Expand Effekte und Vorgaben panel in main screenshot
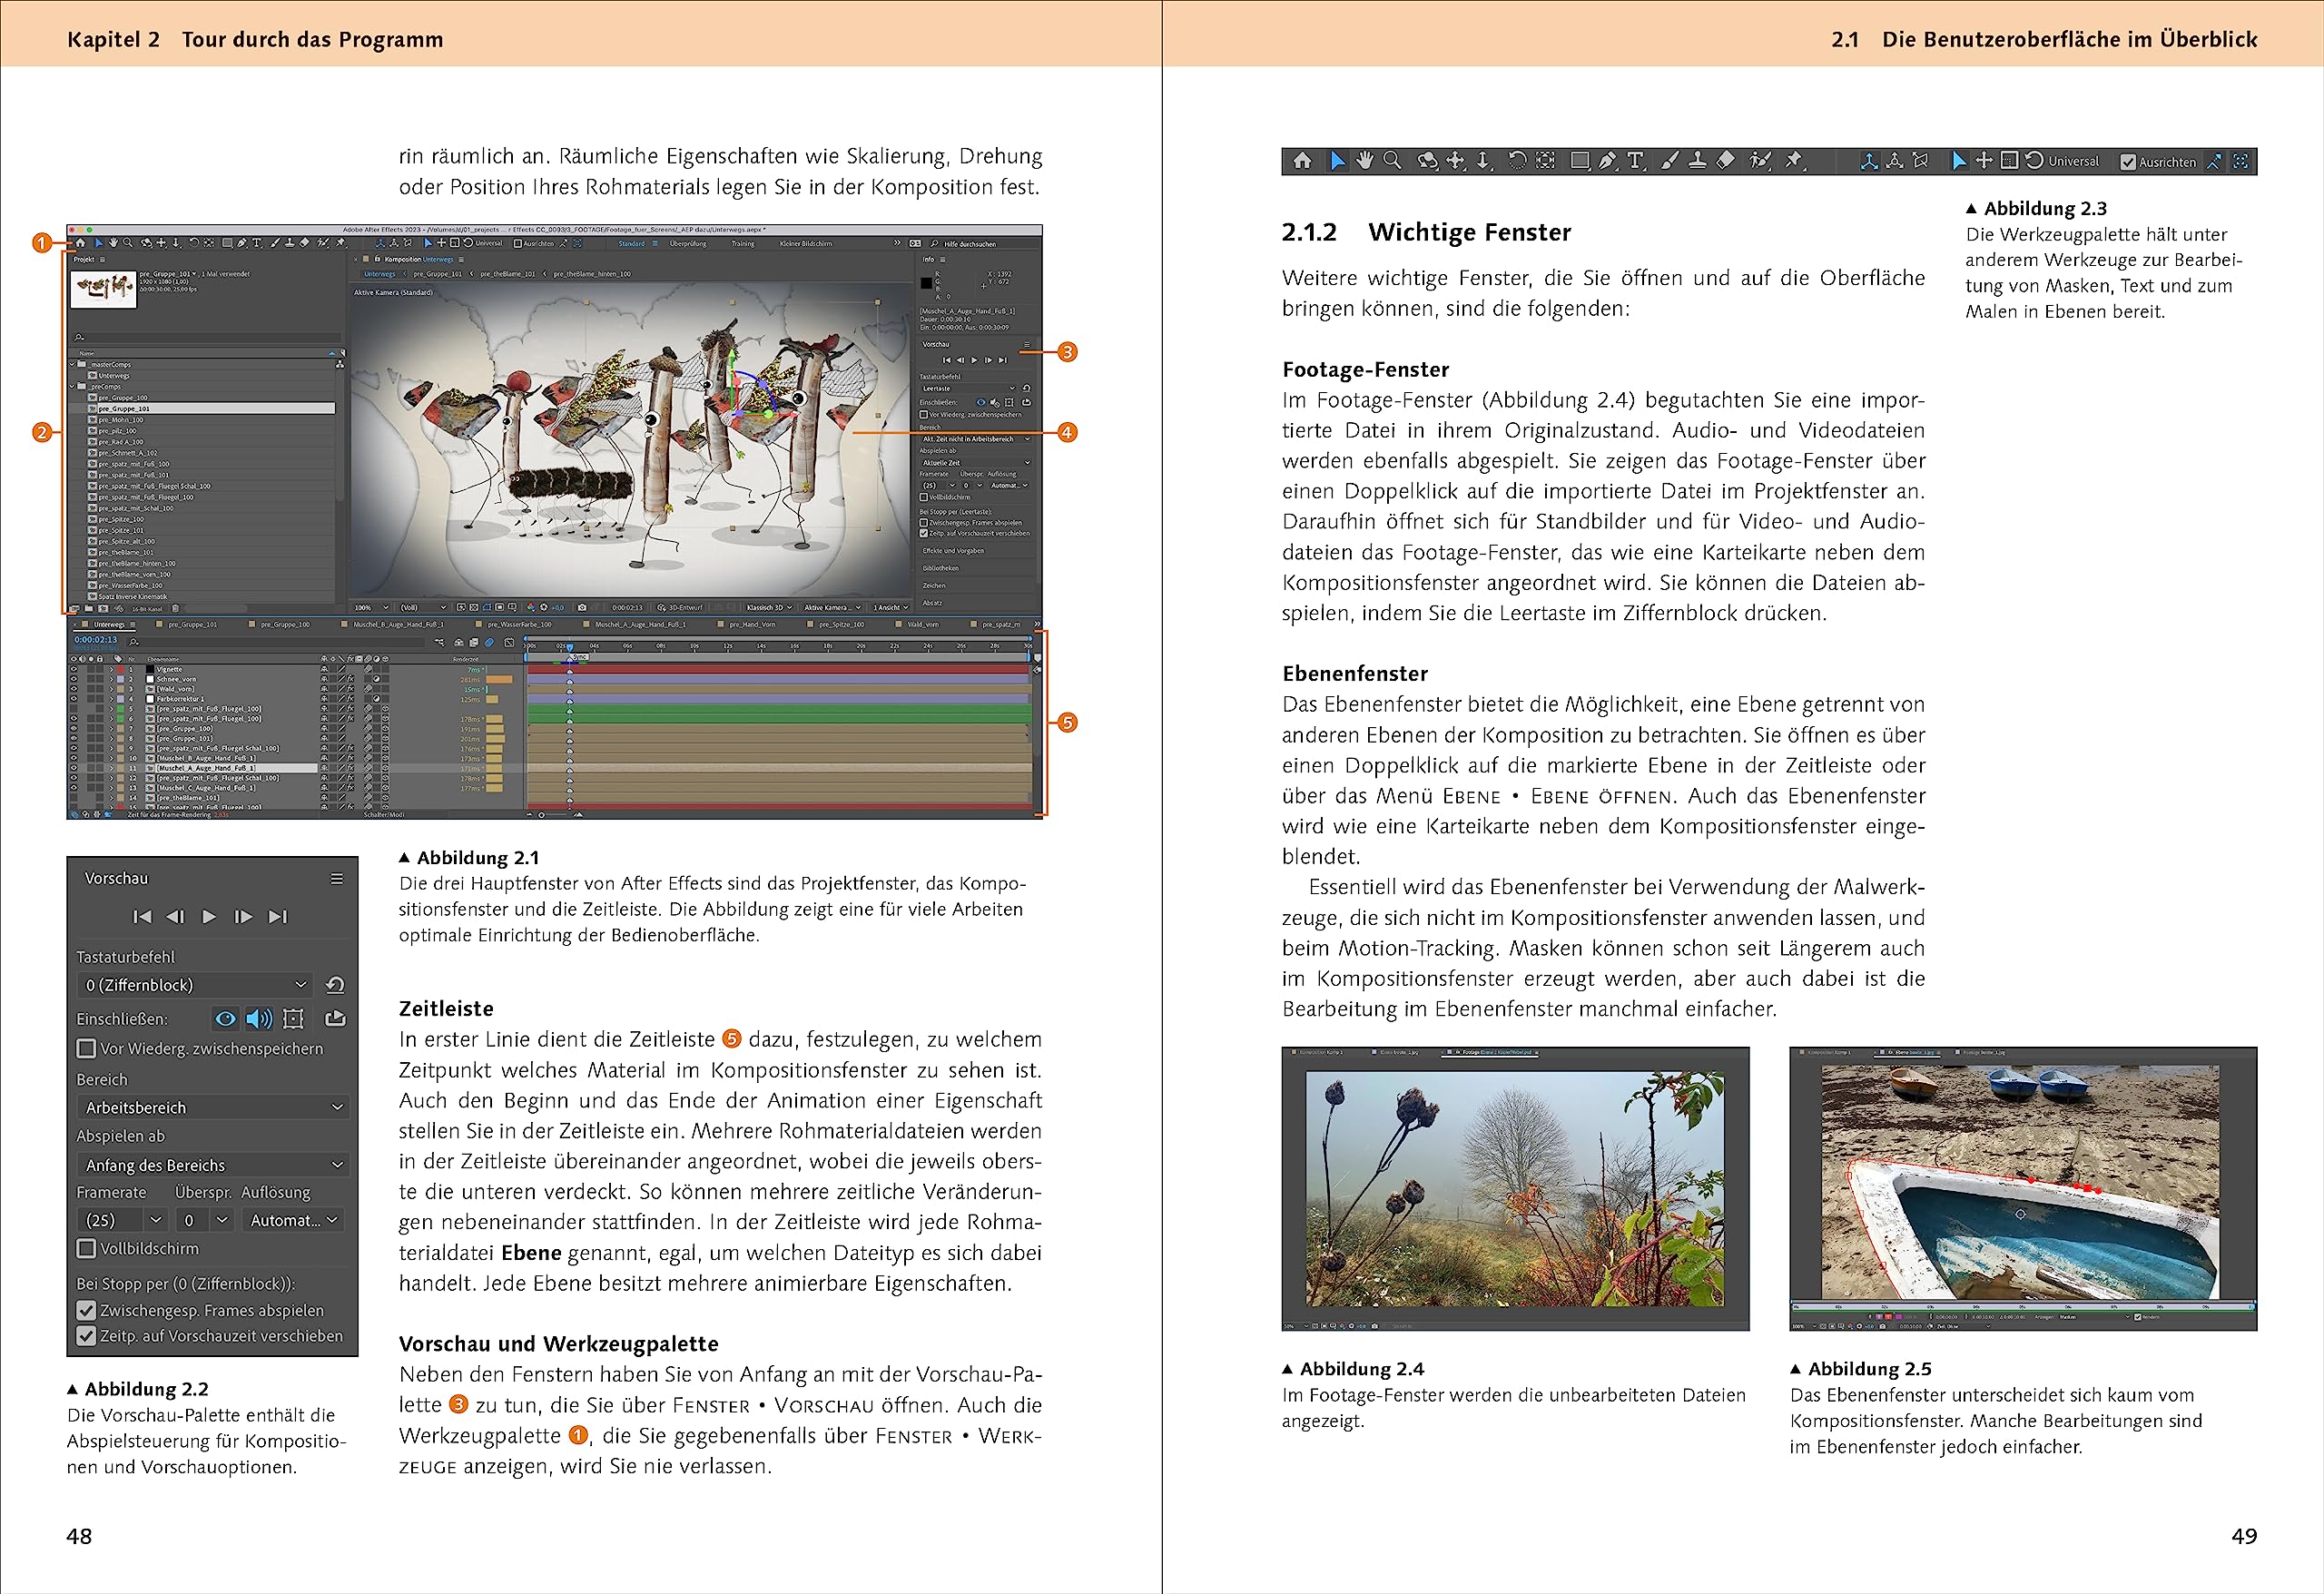Viewport: 2324px width, 1594px height. coord(954,551)
